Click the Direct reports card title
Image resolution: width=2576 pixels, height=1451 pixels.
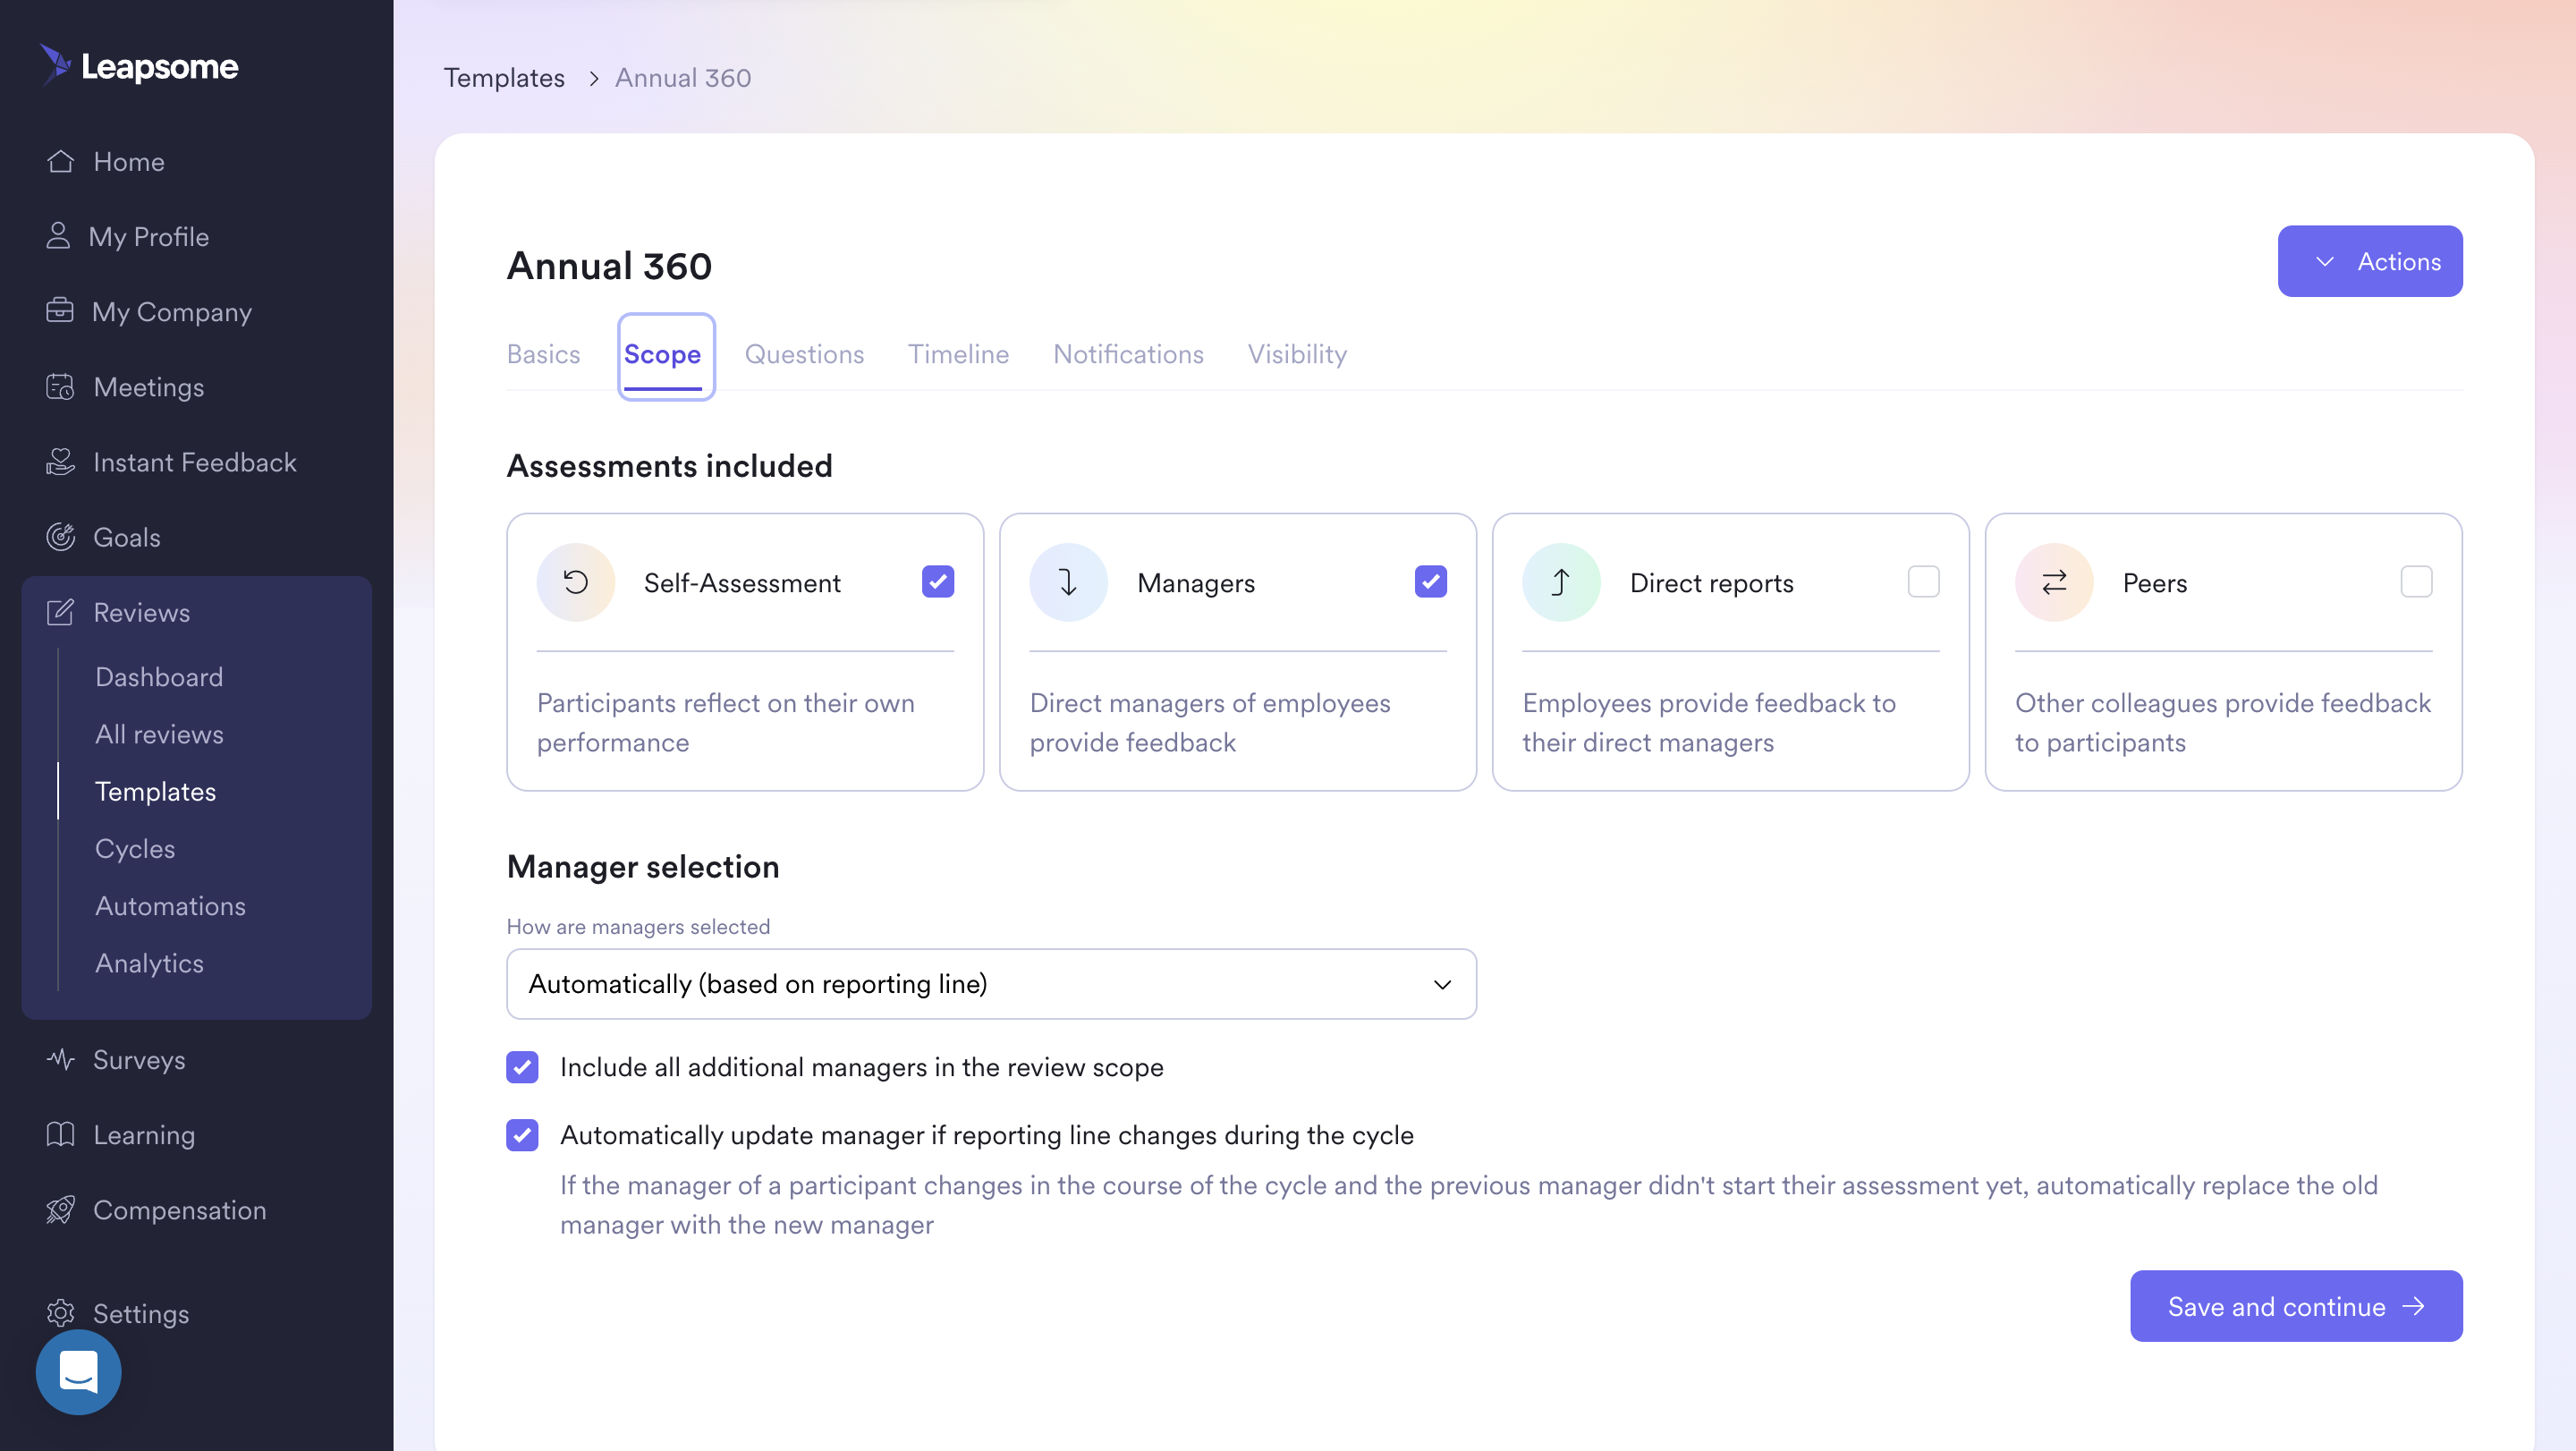pyautogui.click(x=1712, y=583)
